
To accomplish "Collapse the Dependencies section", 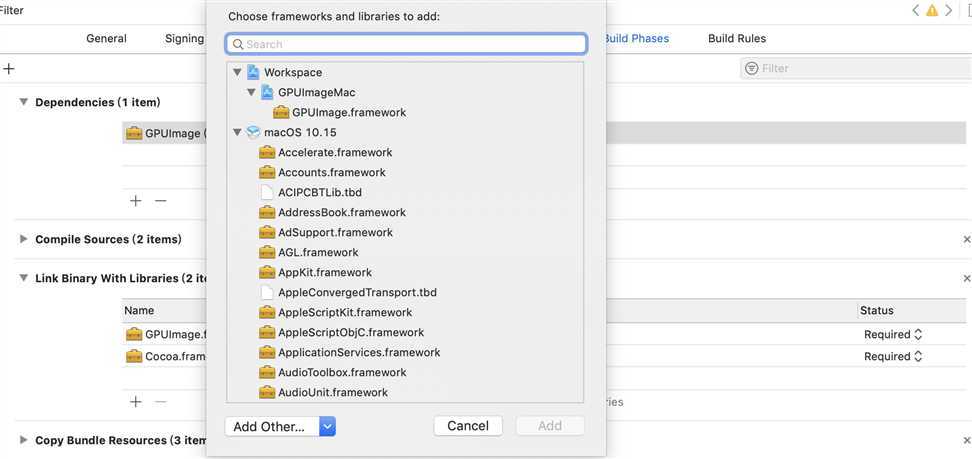I will (x=24, y=102).
